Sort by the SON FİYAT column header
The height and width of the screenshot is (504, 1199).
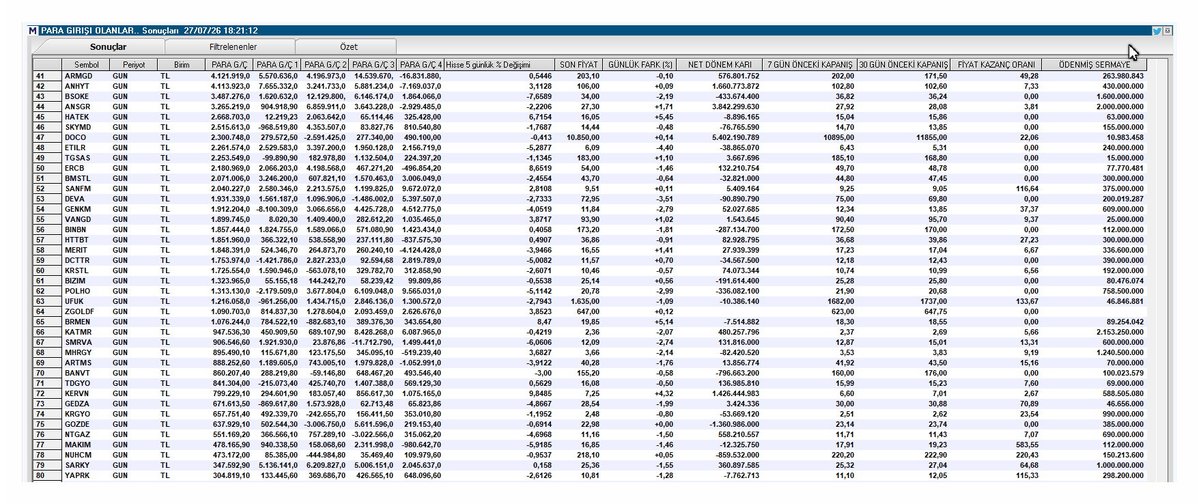click(x=577, y=65)
